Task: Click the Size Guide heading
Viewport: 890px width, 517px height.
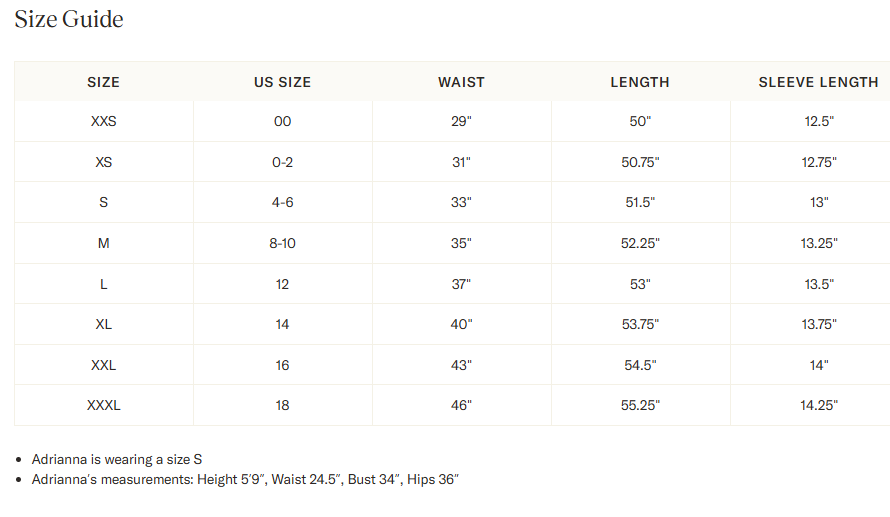Action: (69, 19)
